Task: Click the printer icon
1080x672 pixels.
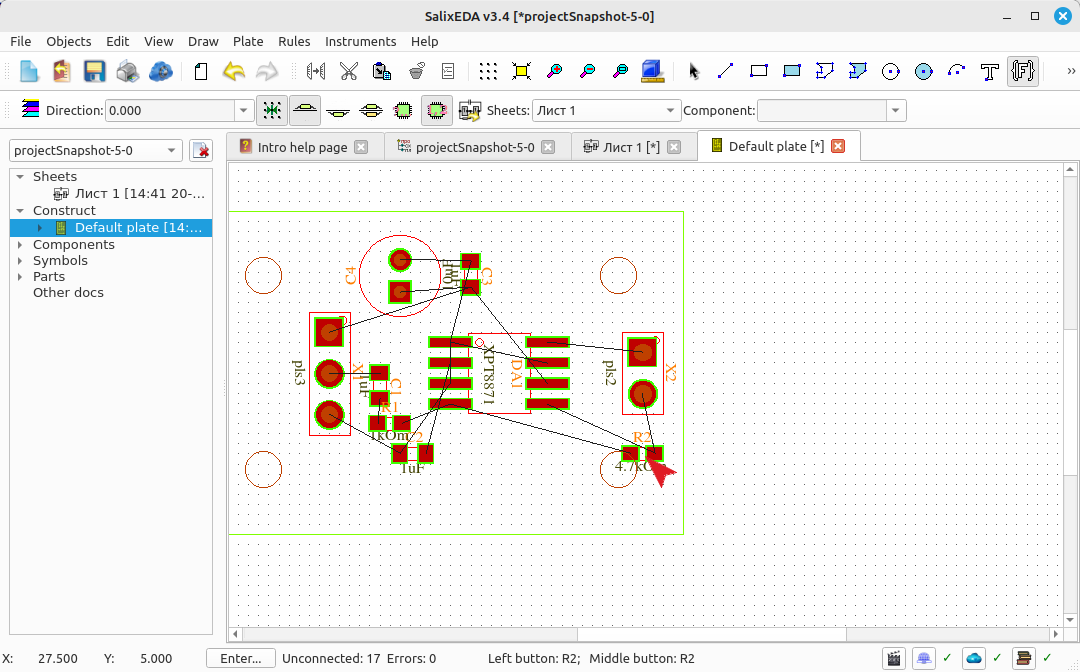Action: [x=127, y=71]
